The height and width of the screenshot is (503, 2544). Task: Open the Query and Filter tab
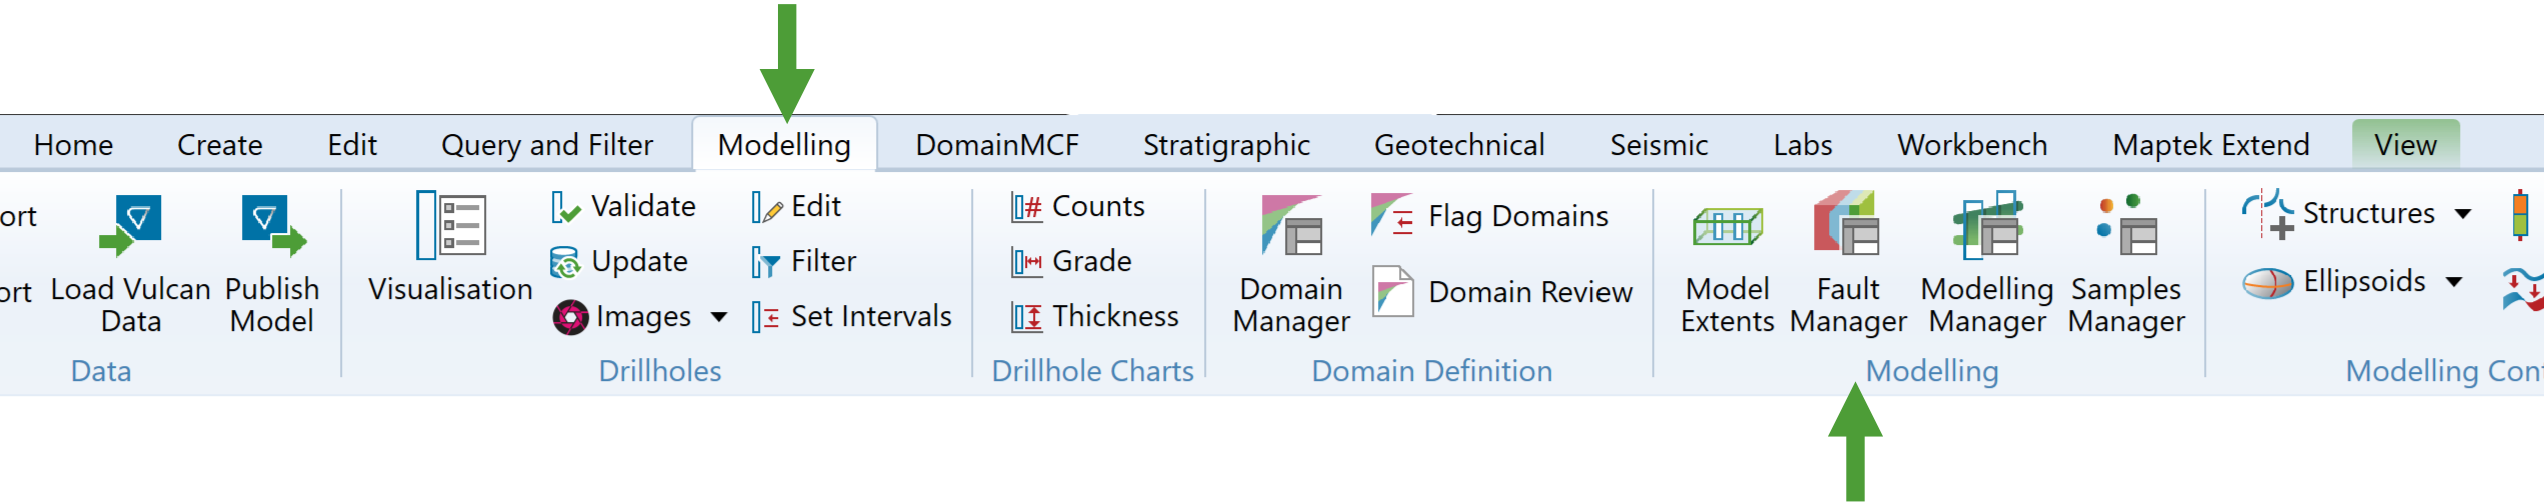pos(546,145)
